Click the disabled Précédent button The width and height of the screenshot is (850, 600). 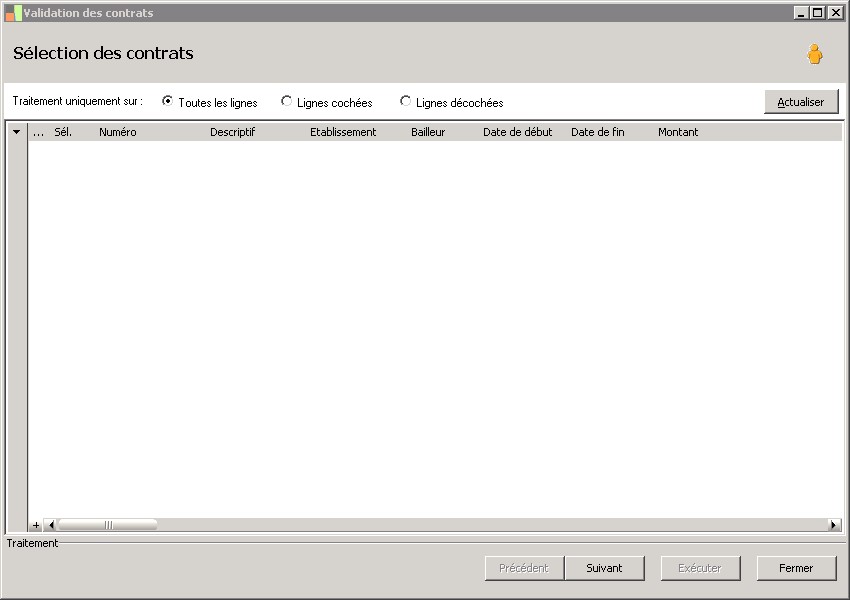[x=524, y=568]
